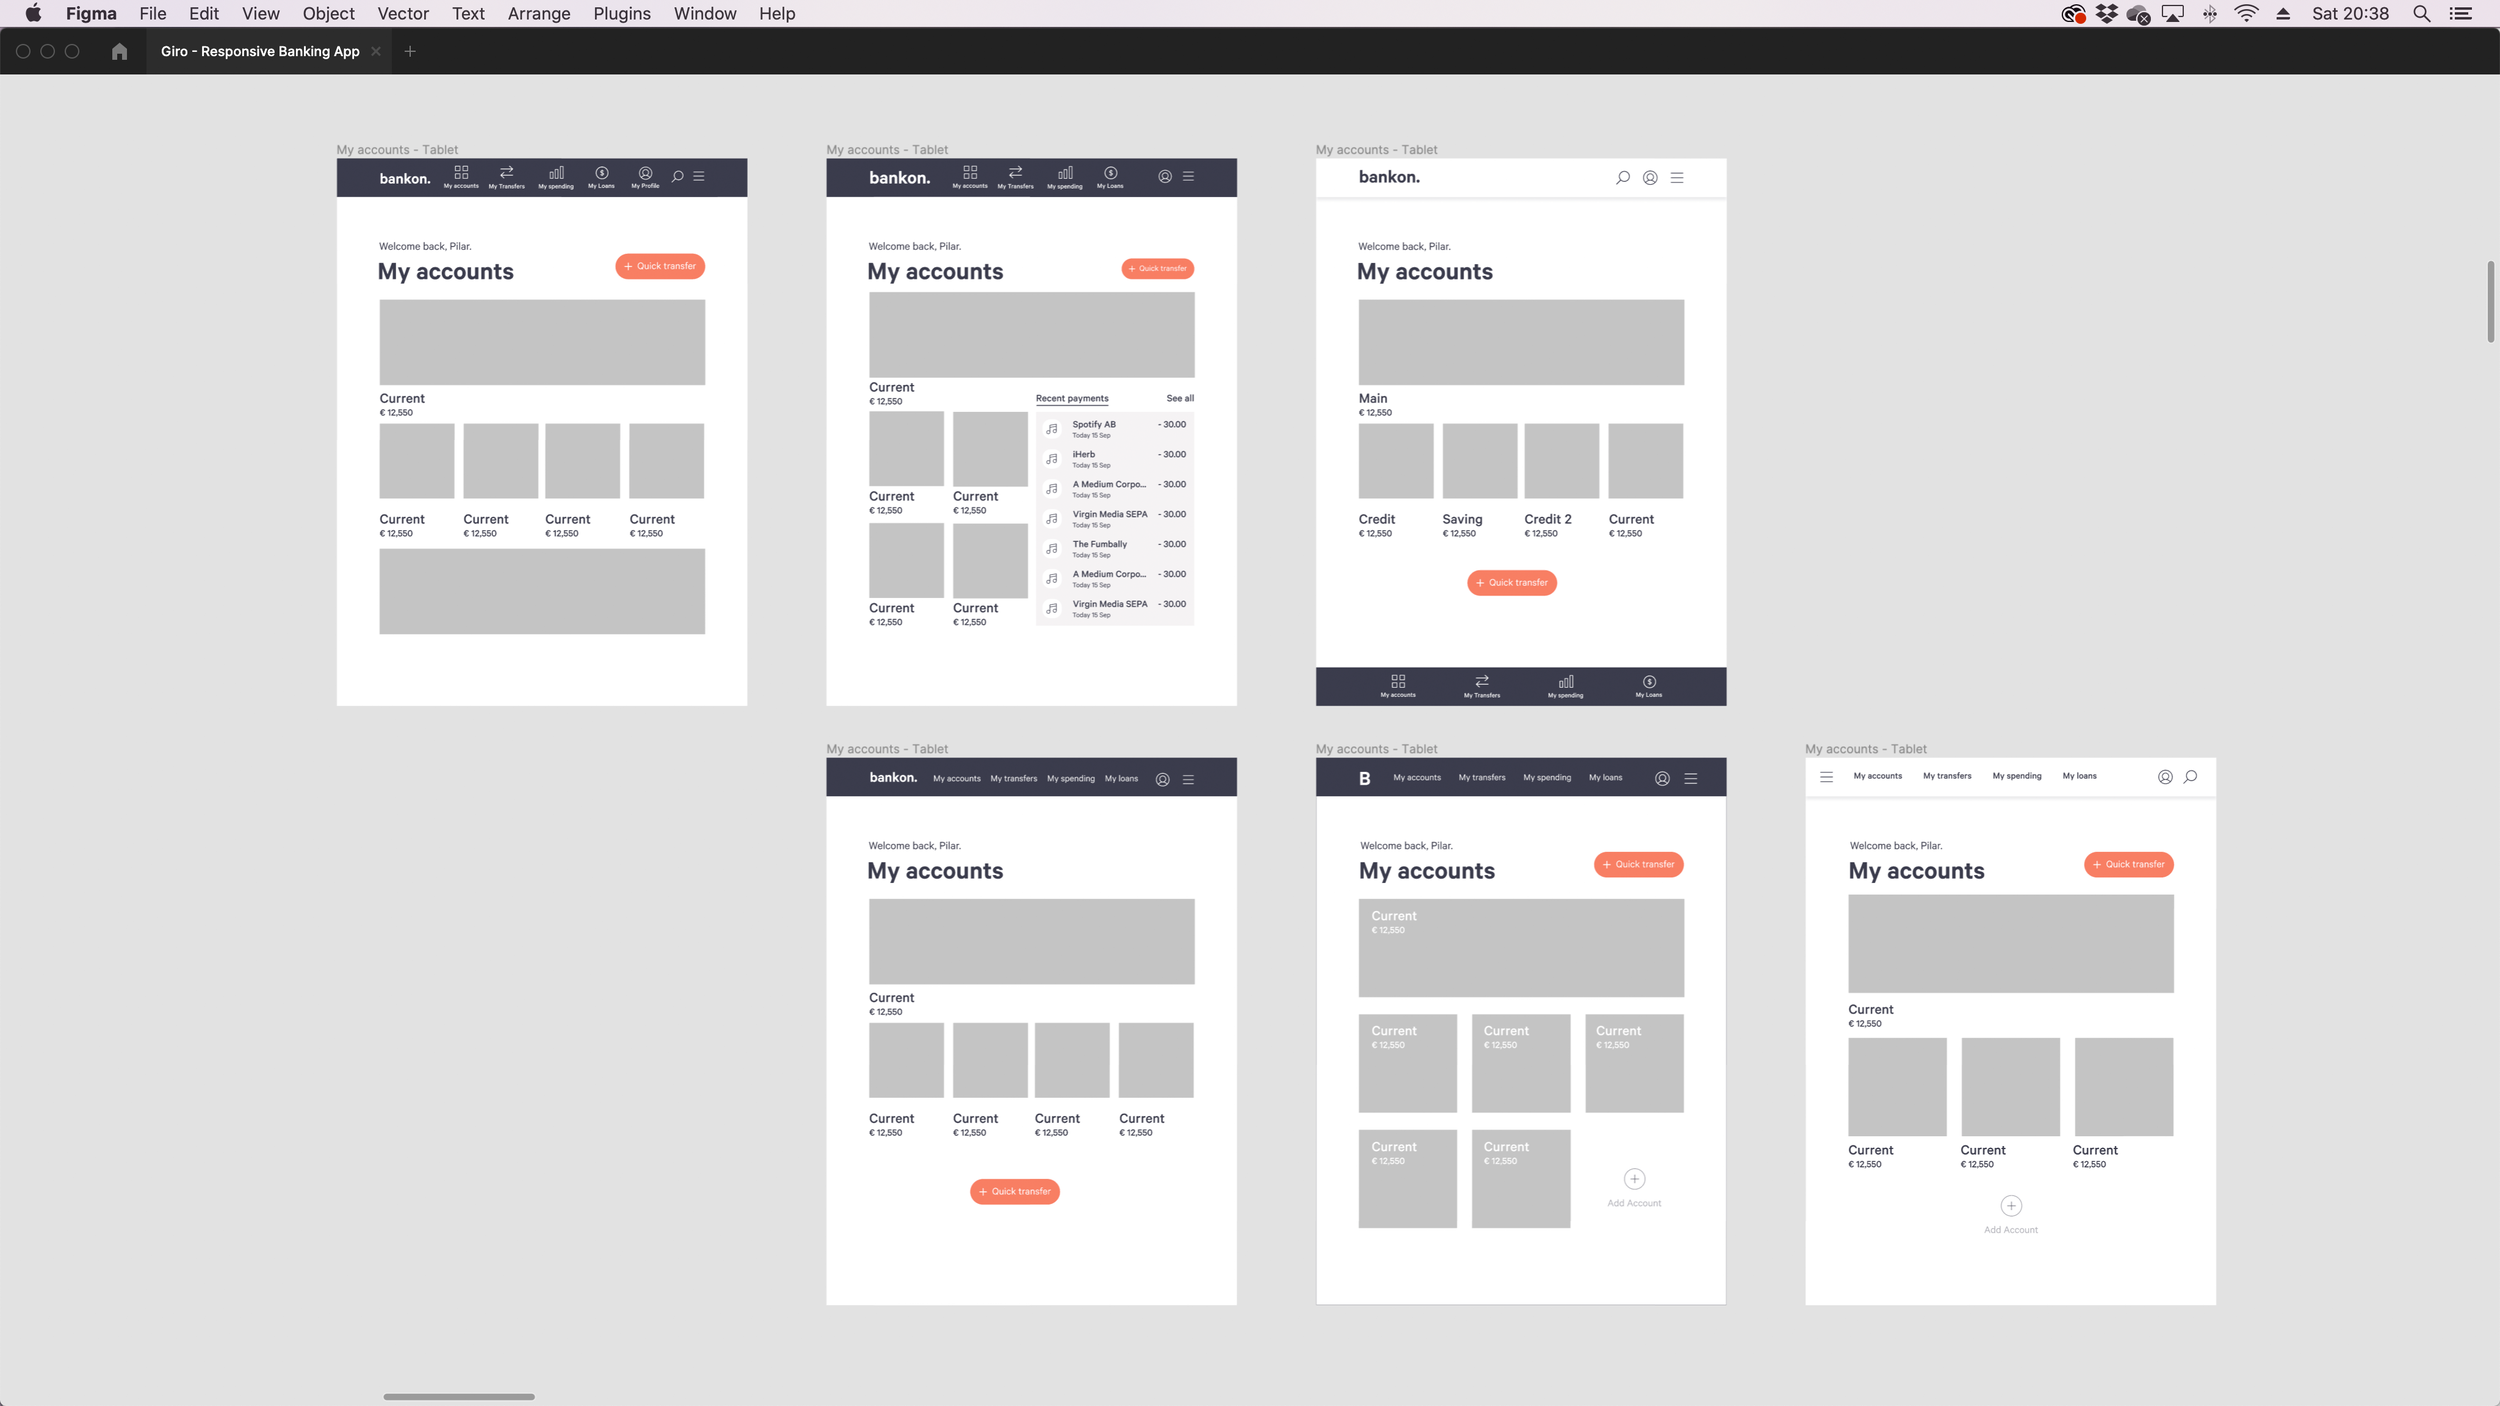This screenshot has height=1406, width=2500.
Task: Click the vertical canvas scrollbar
Action: [x=2490, y=301]
